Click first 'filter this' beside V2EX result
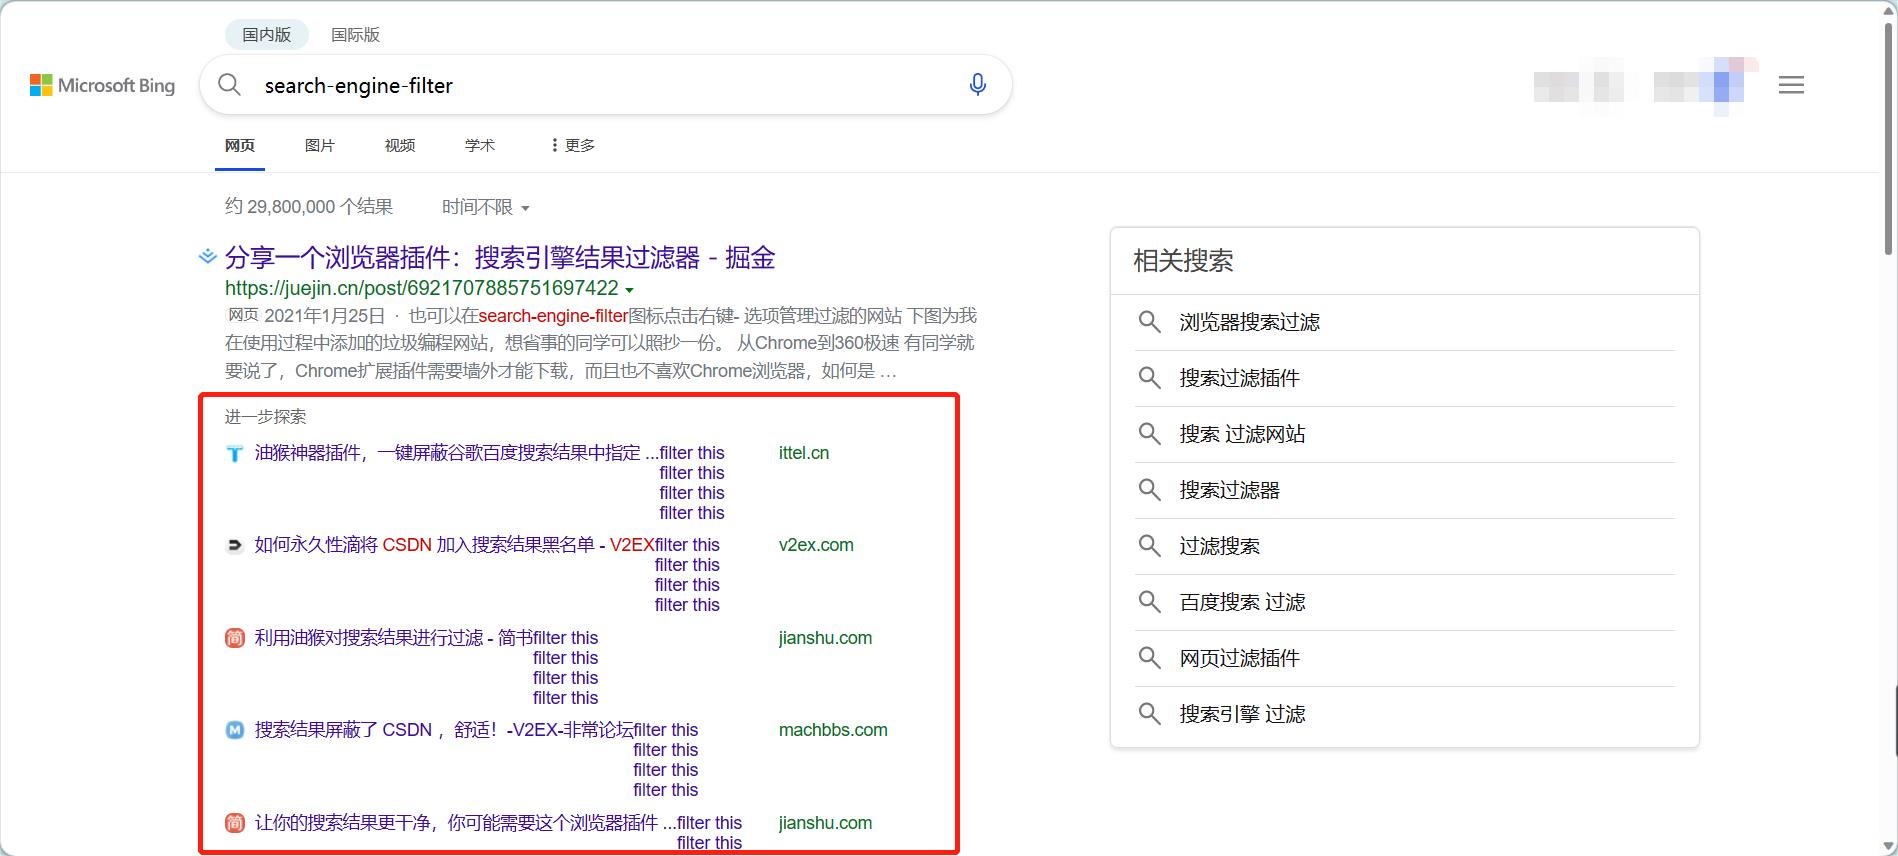The image size is (1898, 856). pos(687,545)
